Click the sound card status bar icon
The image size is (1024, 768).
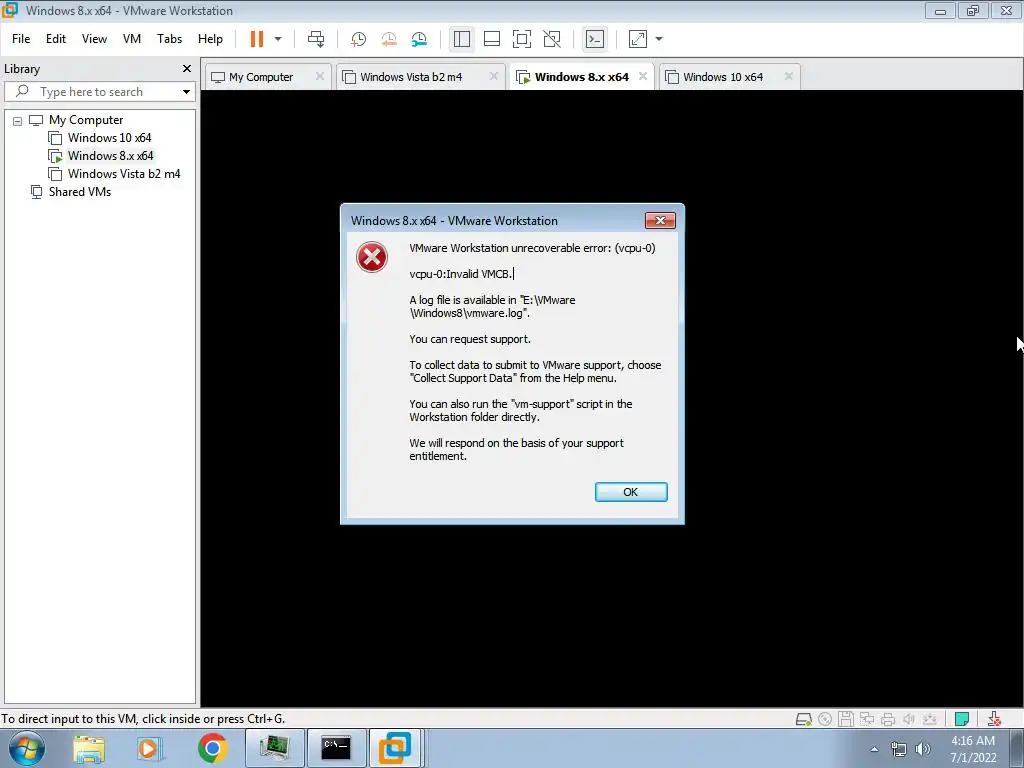pos(908,719)
